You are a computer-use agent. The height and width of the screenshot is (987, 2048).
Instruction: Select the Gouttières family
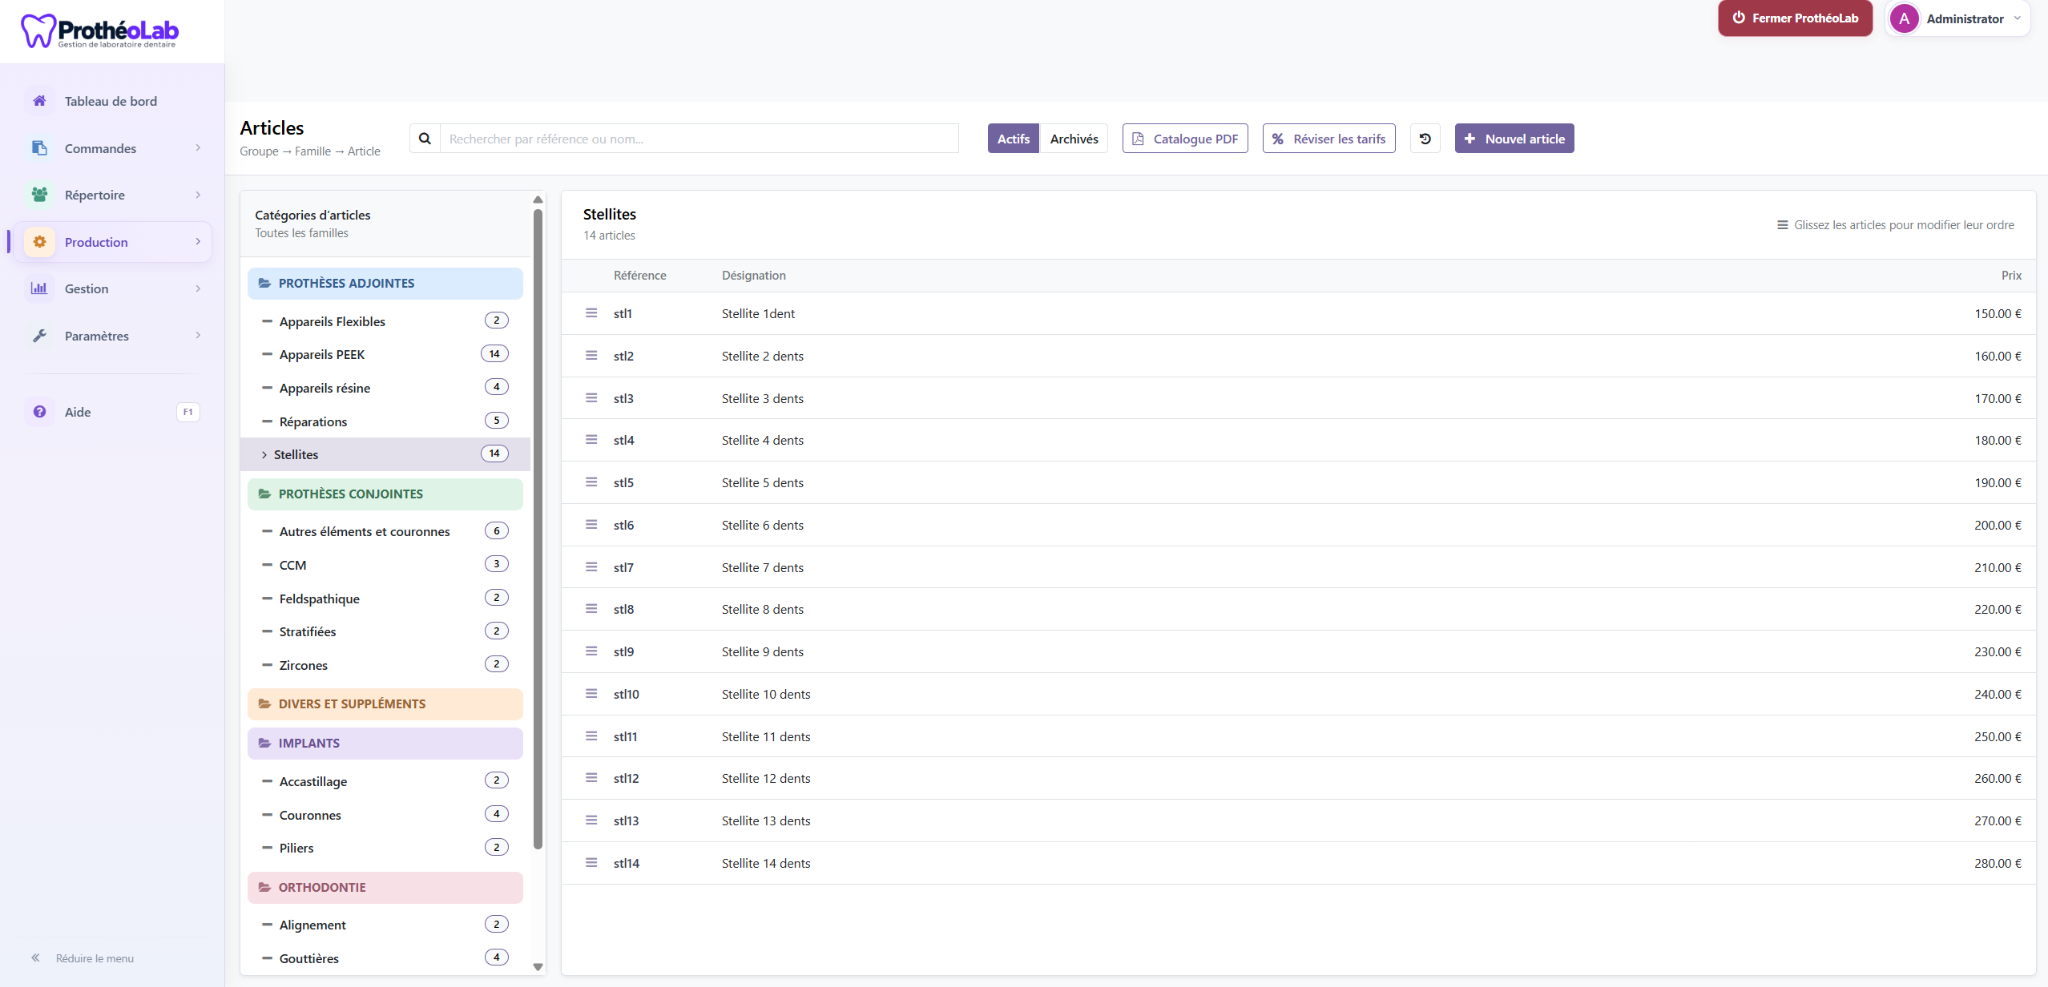tap(385, 958)
